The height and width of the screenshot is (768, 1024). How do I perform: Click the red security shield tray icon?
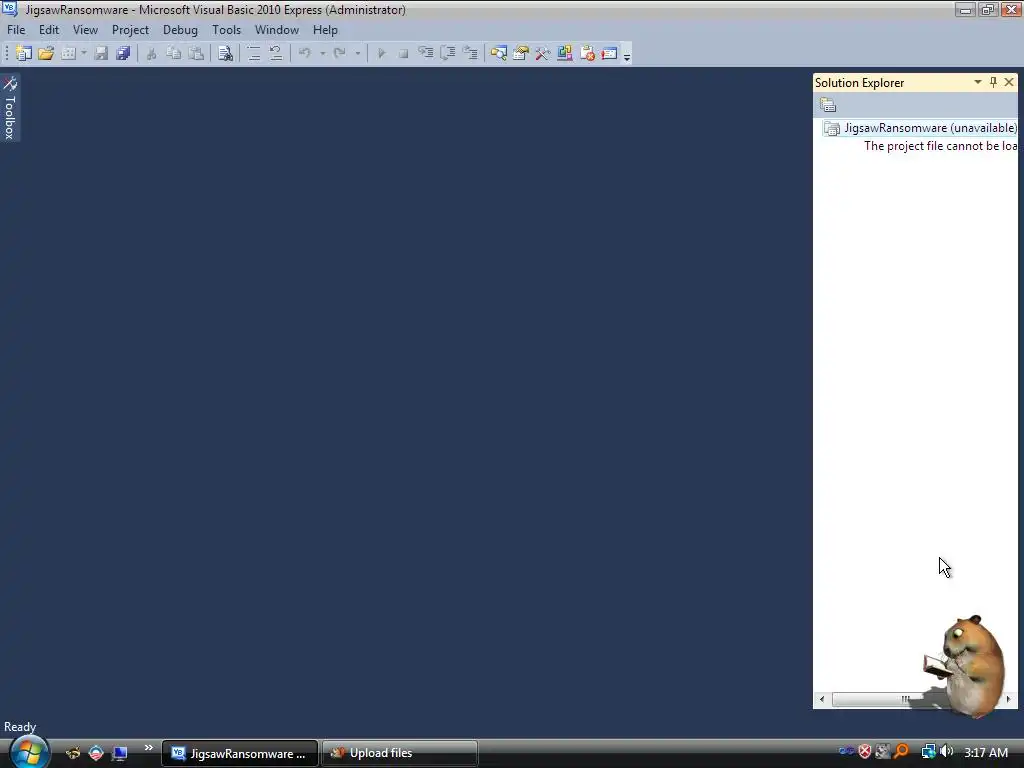click(865, 752)
